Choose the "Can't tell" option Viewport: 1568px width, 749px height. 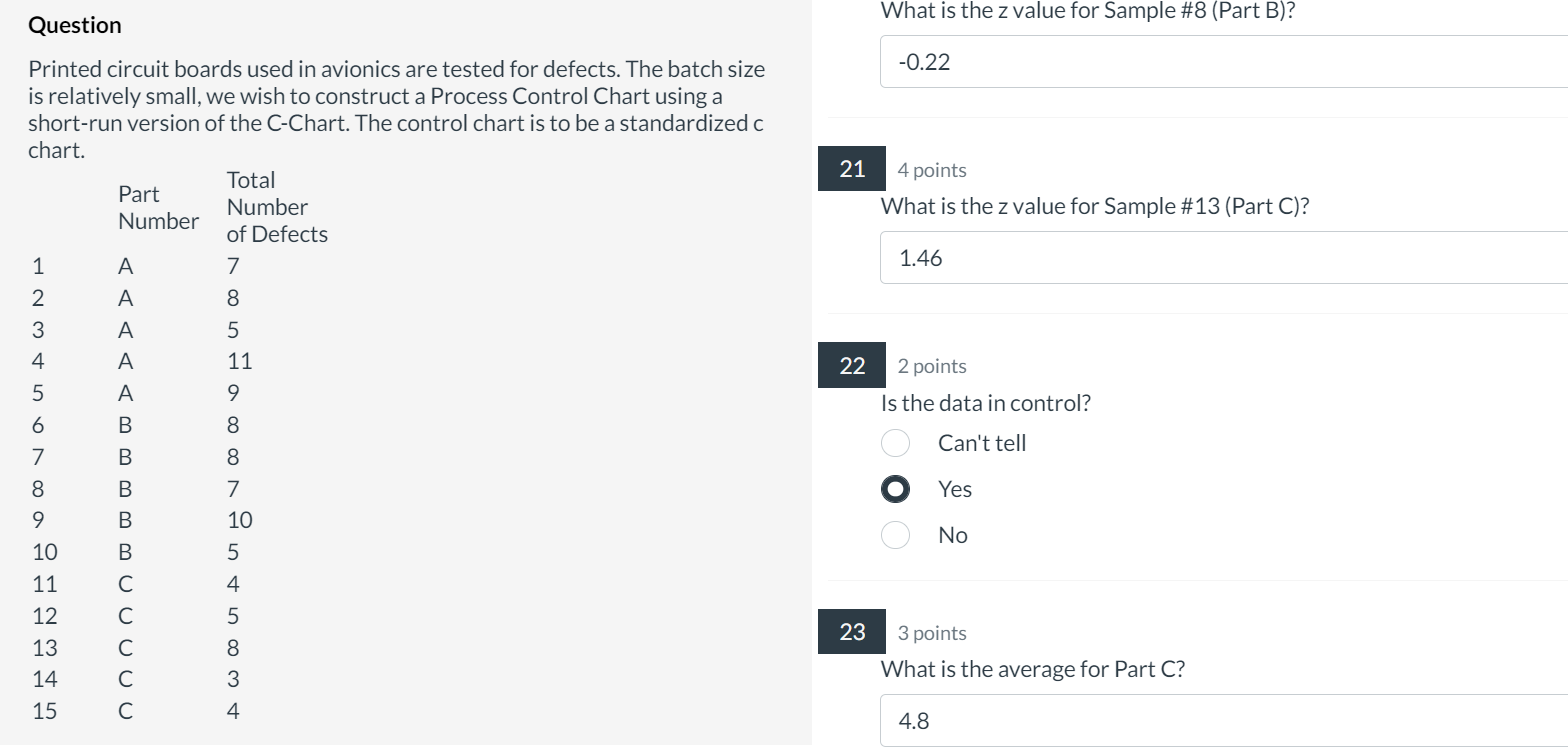(x=895, y=443)
